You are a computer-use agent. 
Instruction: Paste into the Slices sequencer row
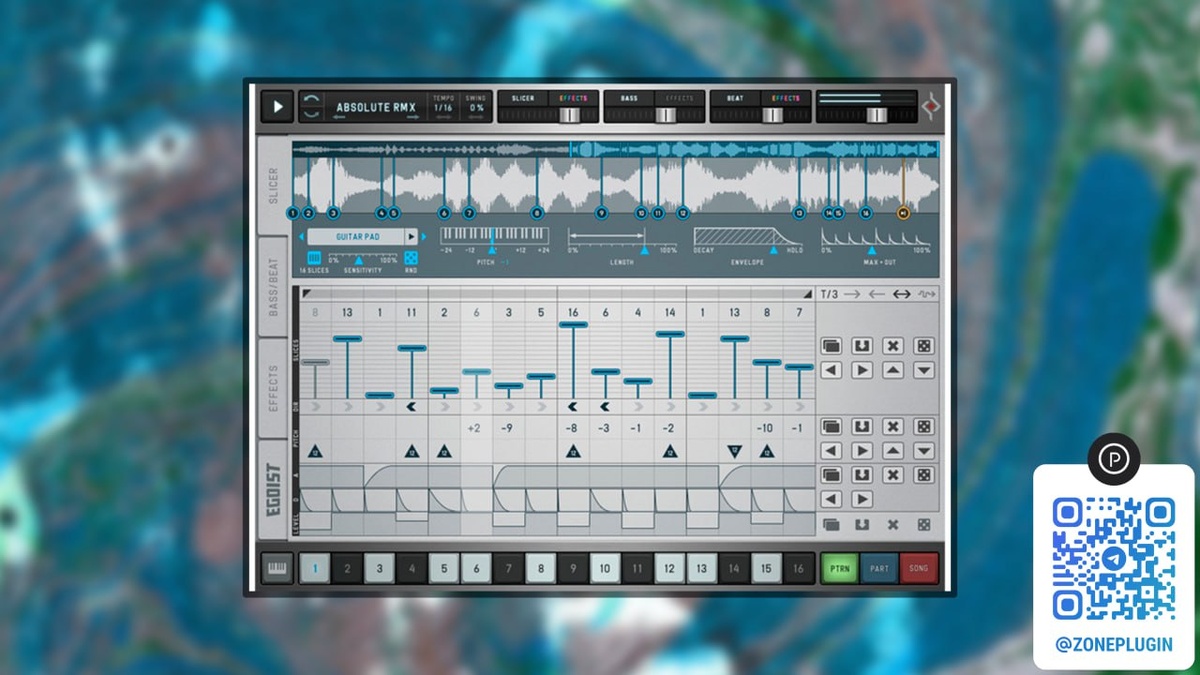pos(862,346)
